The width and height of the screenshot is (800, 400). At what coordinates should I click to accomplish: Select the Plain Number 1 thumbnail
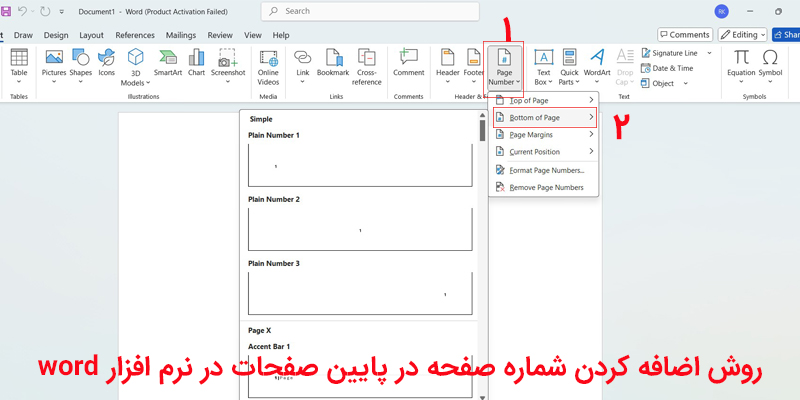pos(360,165)
